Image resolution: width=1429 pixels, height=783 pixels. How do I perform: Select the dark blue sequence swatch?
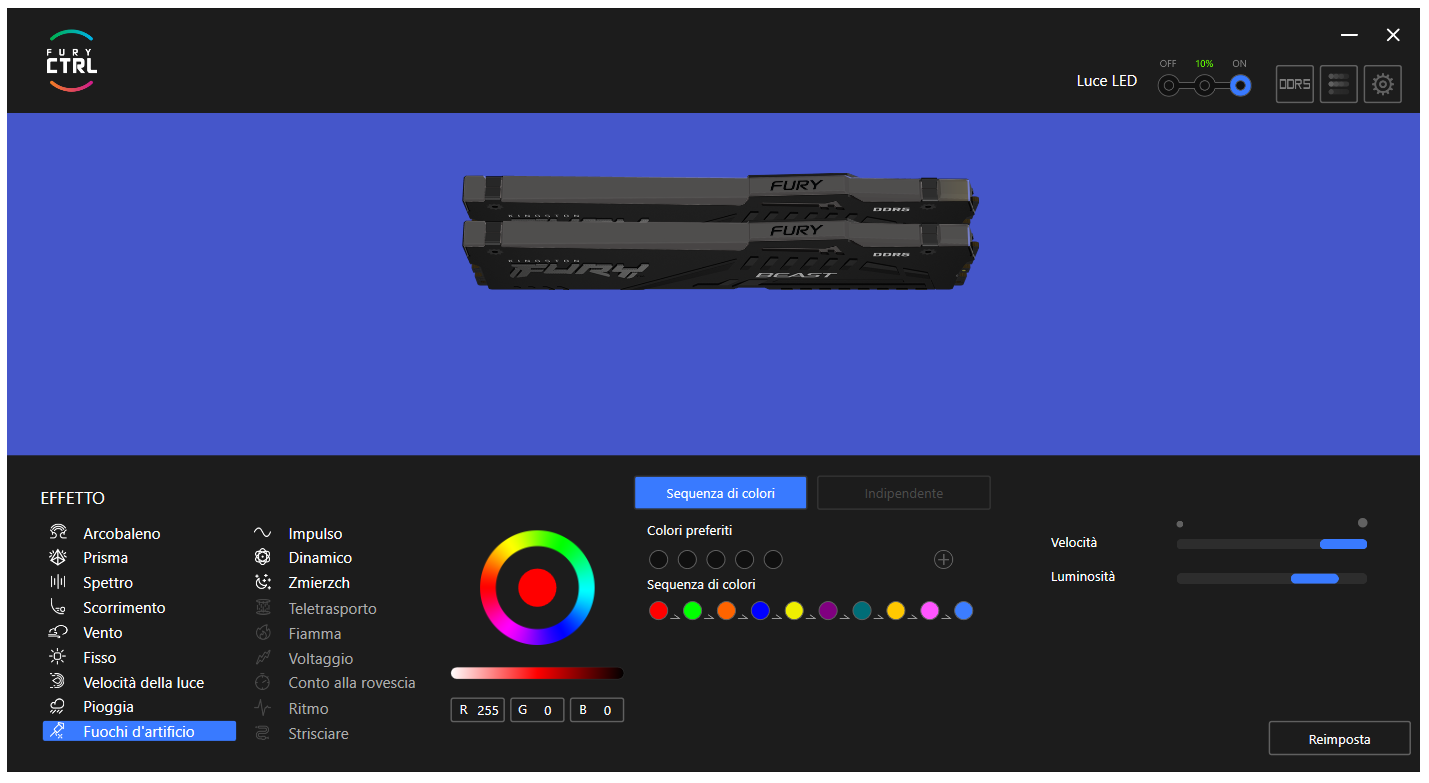(760, 610)
